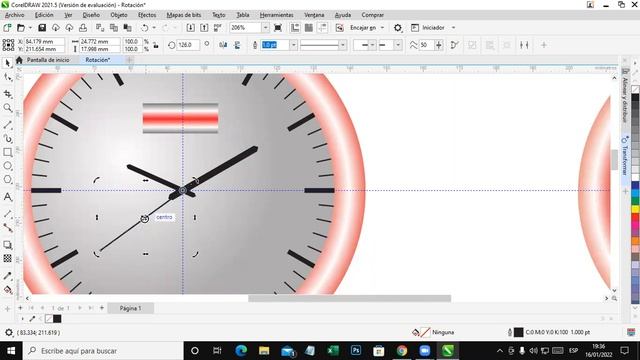The width and height of the screenshot is (640, 360).
Task: Open end arrowhead dropdown
Action: pos(398,45)
